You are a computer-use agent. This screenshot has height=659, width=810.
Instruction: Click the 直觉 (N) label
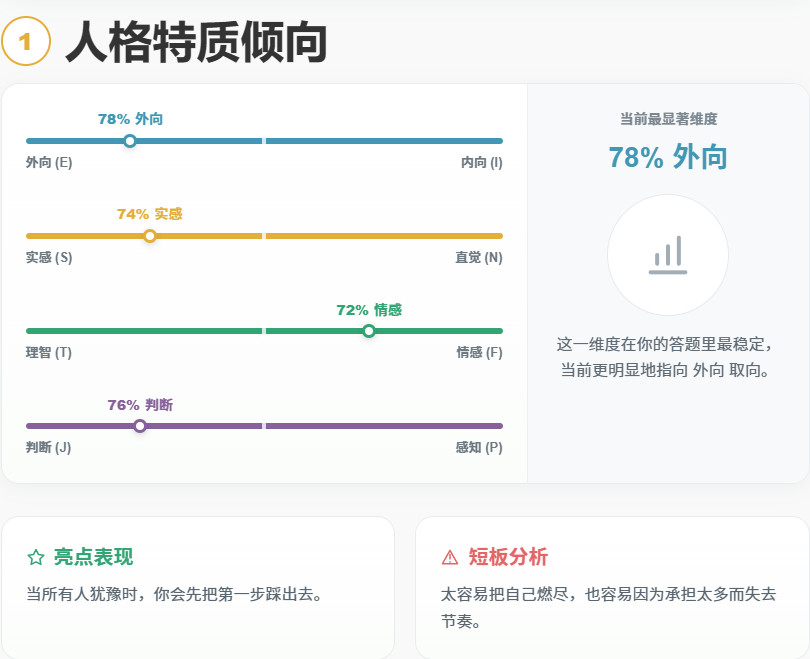point(481,257)
